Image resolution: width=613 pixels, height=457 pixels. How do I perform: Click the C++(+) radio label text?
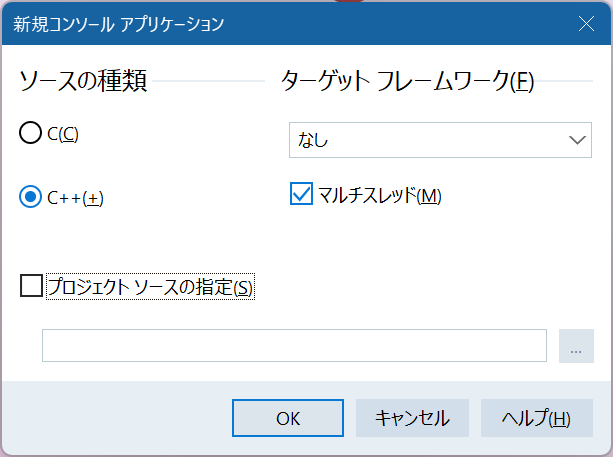point(75,197)
